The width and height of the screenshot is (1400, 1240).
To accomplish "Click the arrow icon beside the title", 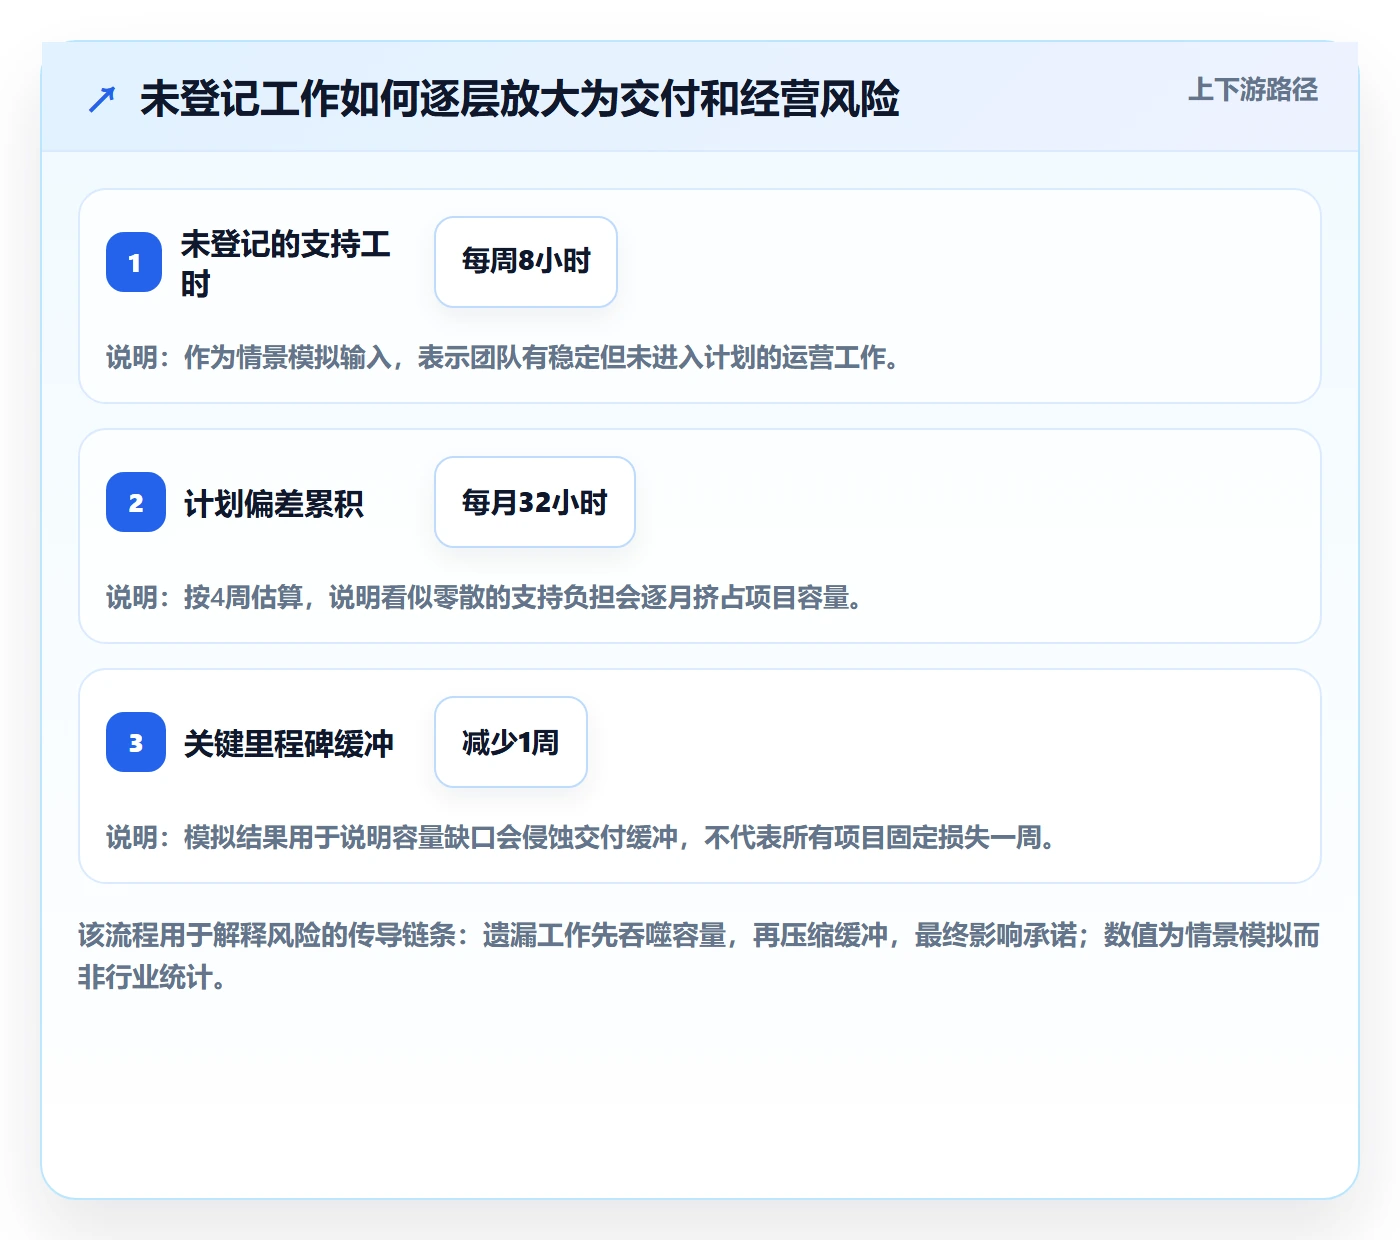I will click(102, 100).
